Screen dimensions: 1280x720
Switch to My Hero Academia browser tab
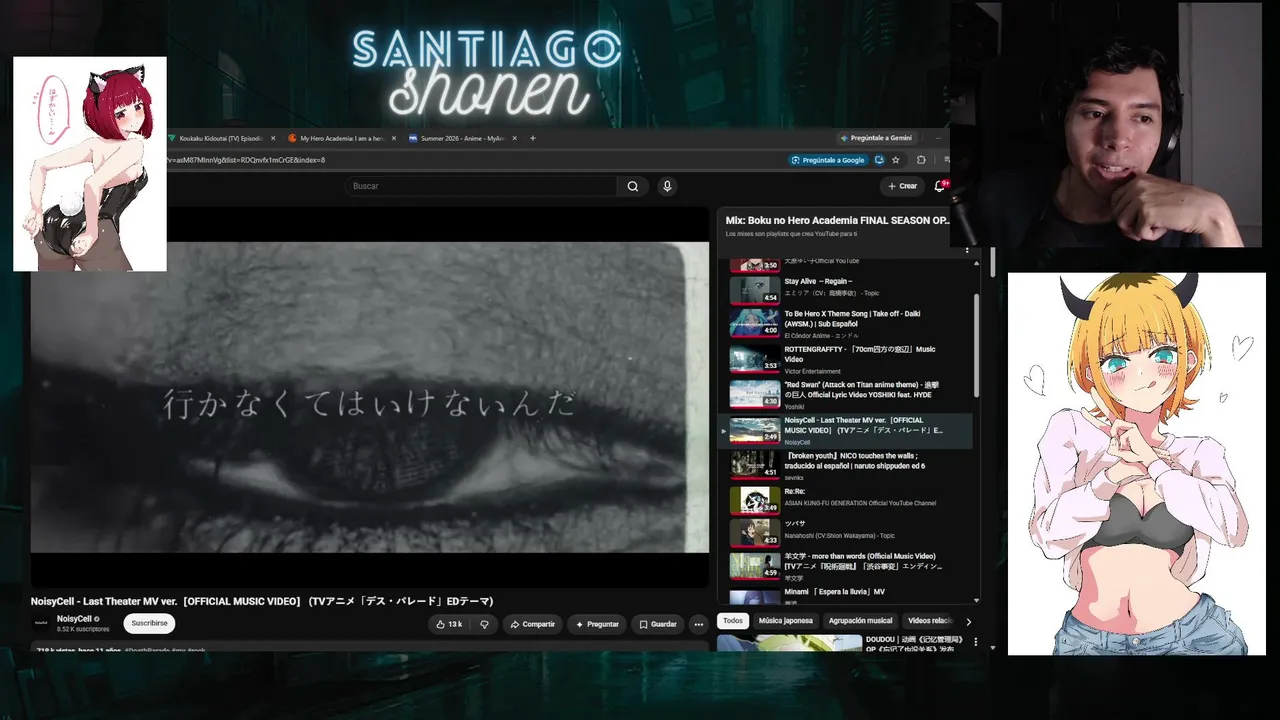(x=342, y=138)
